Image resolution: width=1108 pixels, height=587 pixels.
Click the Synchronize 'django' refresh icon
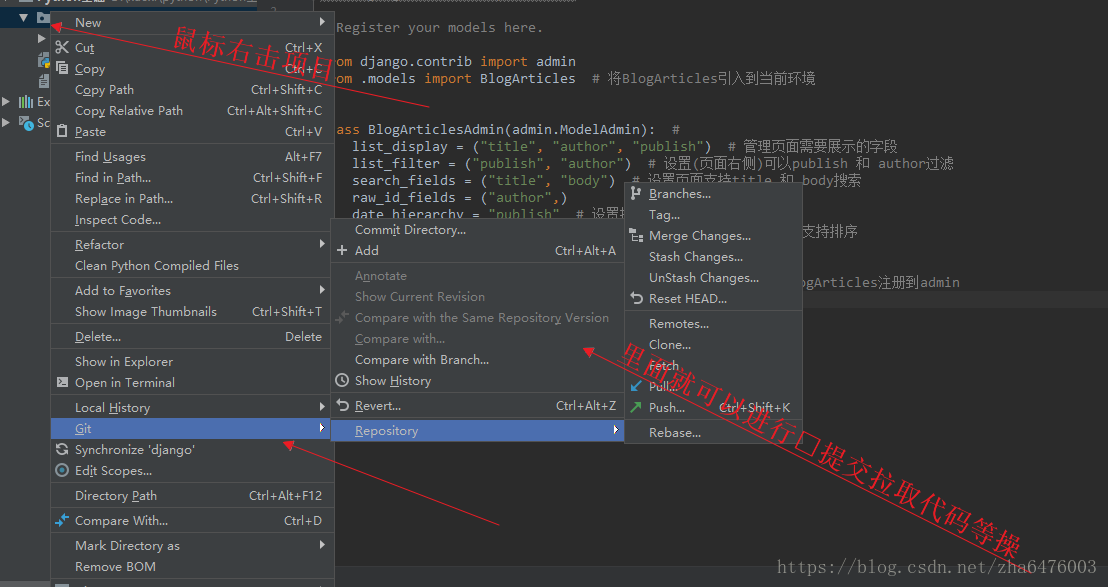point(62,449)
